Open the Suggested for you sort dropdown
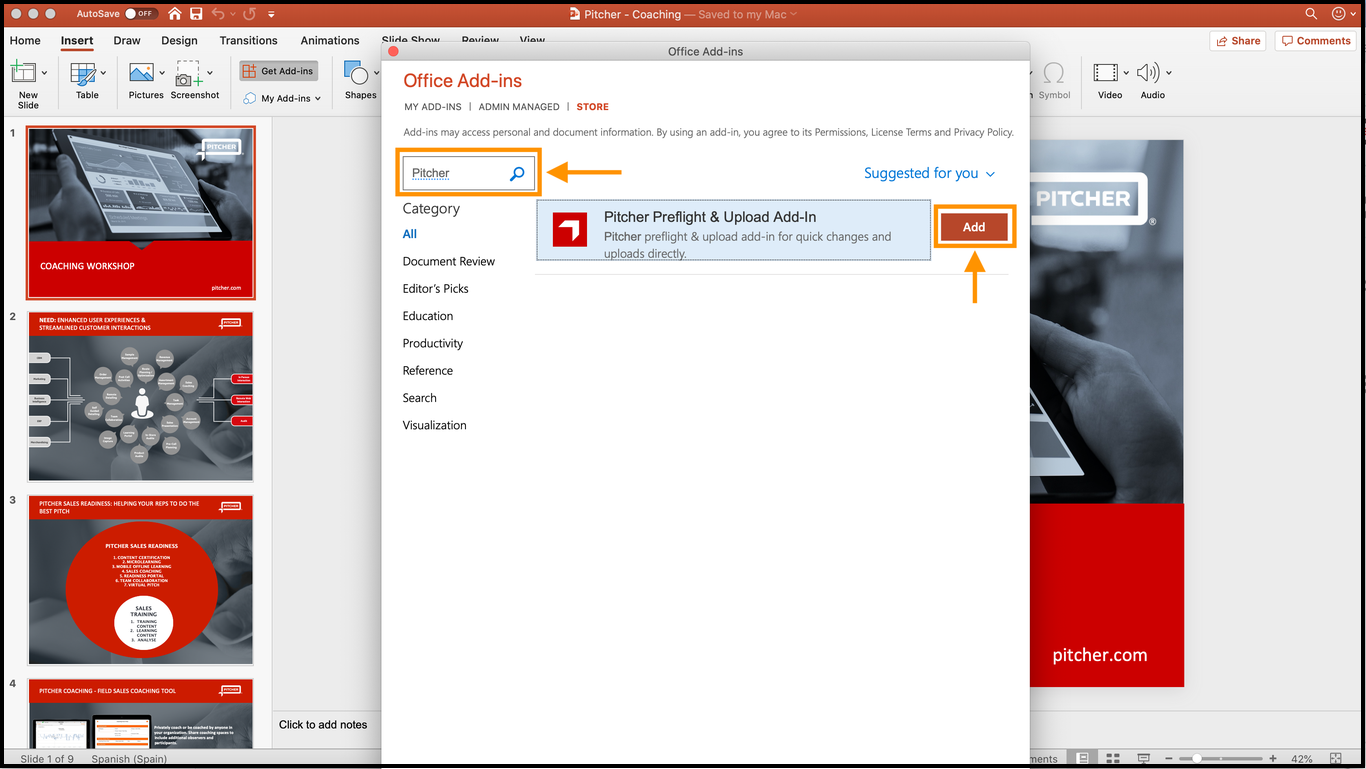 tap(929, 173)
